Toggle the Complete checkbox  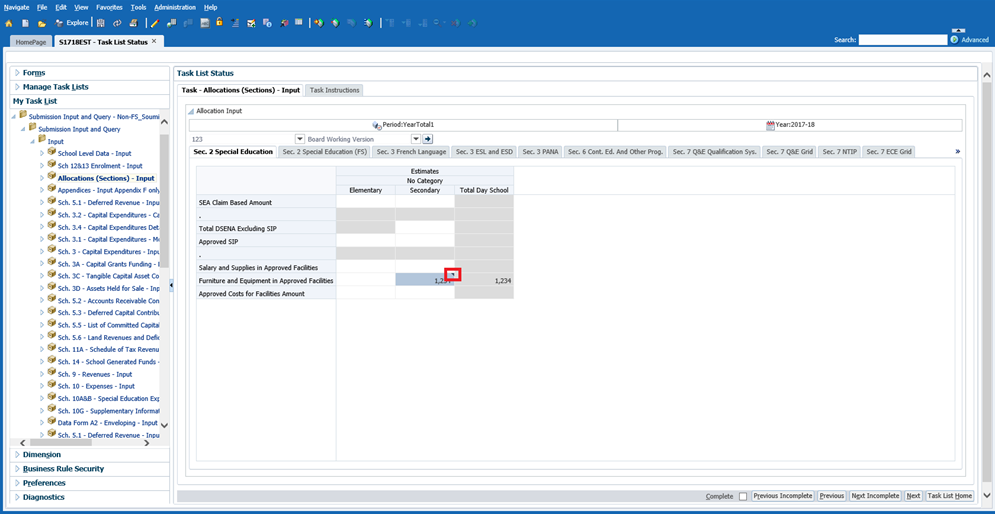pyautogui.click(x=742, y=496)
